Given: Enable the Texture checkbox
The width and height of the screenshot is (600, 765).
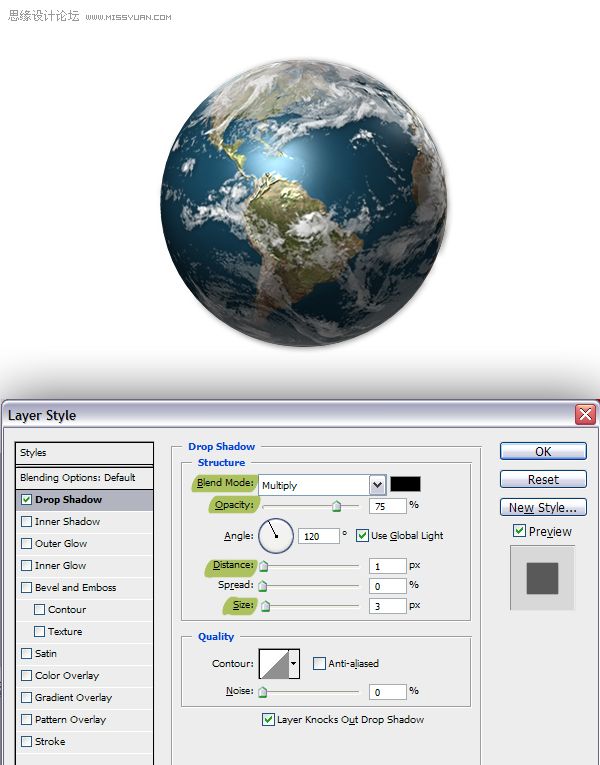Looking at the screenshot, I should tap(40, 631).
